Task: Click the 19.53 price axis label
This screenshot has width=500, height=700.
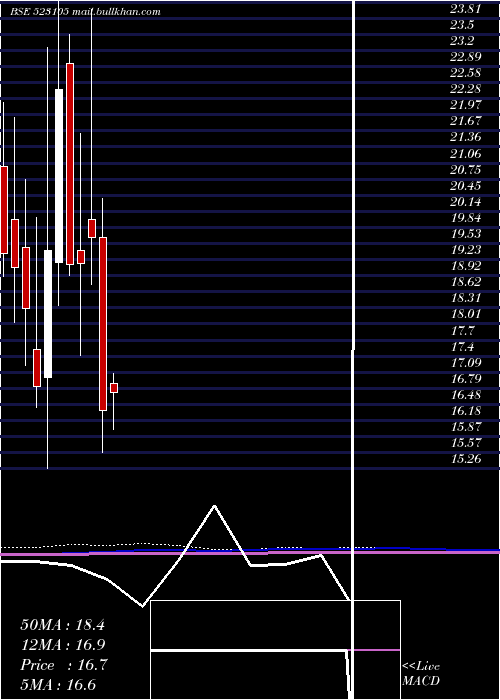Action: [x=466, y=234]
